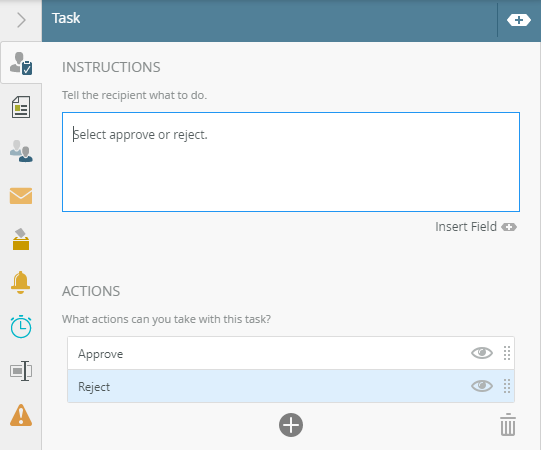Open the Reminders bell tab
This screenshot has width=541, height=450.
point(21,283)
